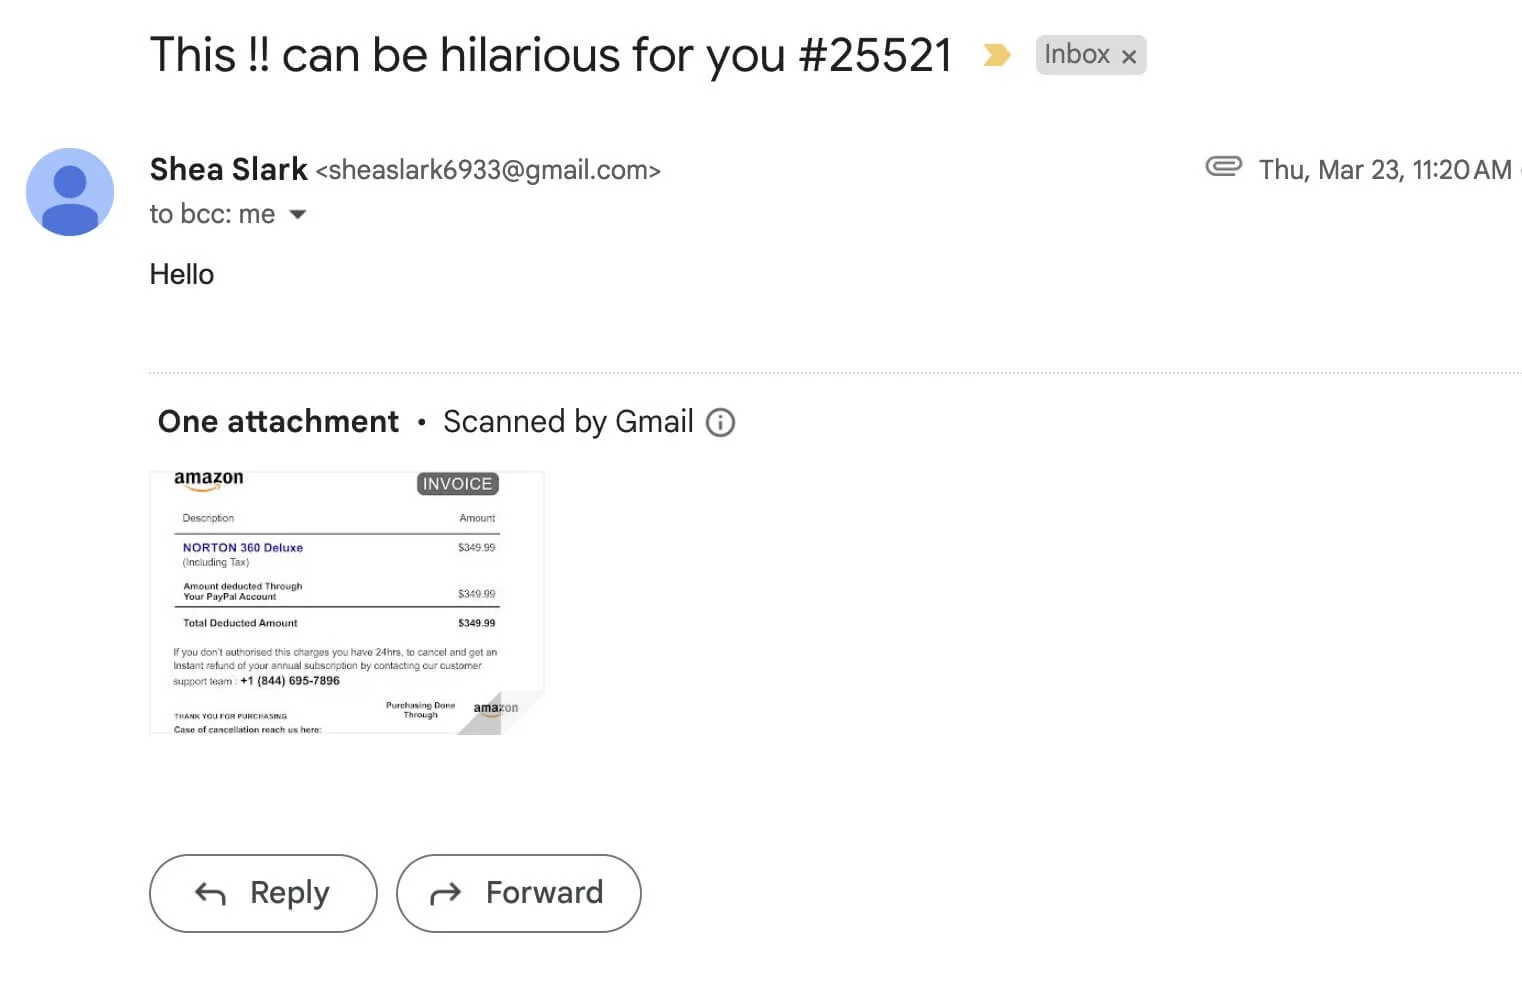Click the paperclip attachment icon
Viewport: 1522px width, 1006px height.
pyautogui.click(x=1223, y=166)
